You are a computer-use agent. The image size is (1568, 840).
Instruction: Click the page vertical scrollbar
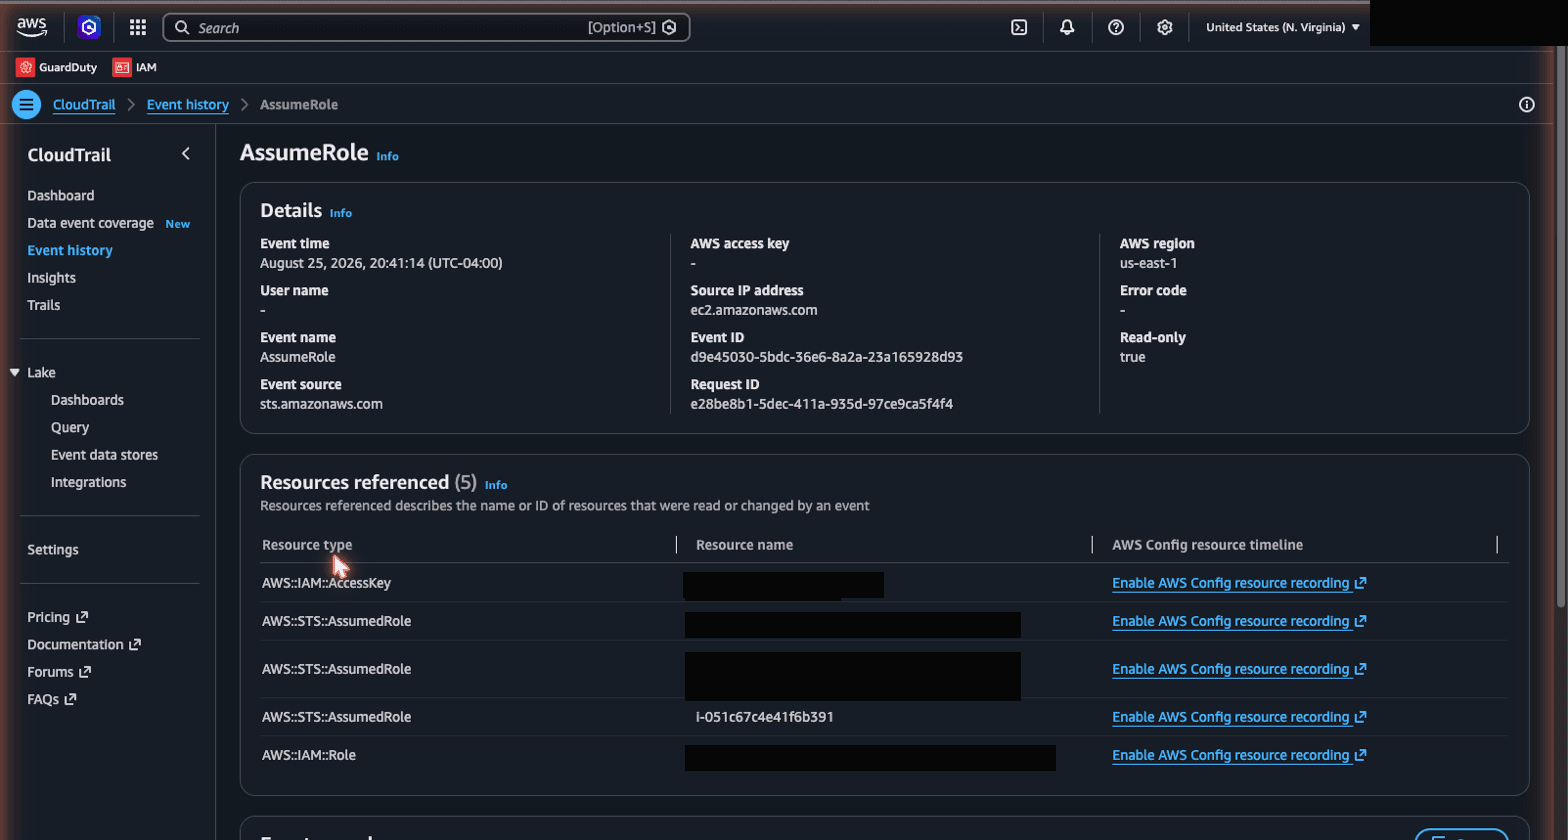pos(1562,325)
